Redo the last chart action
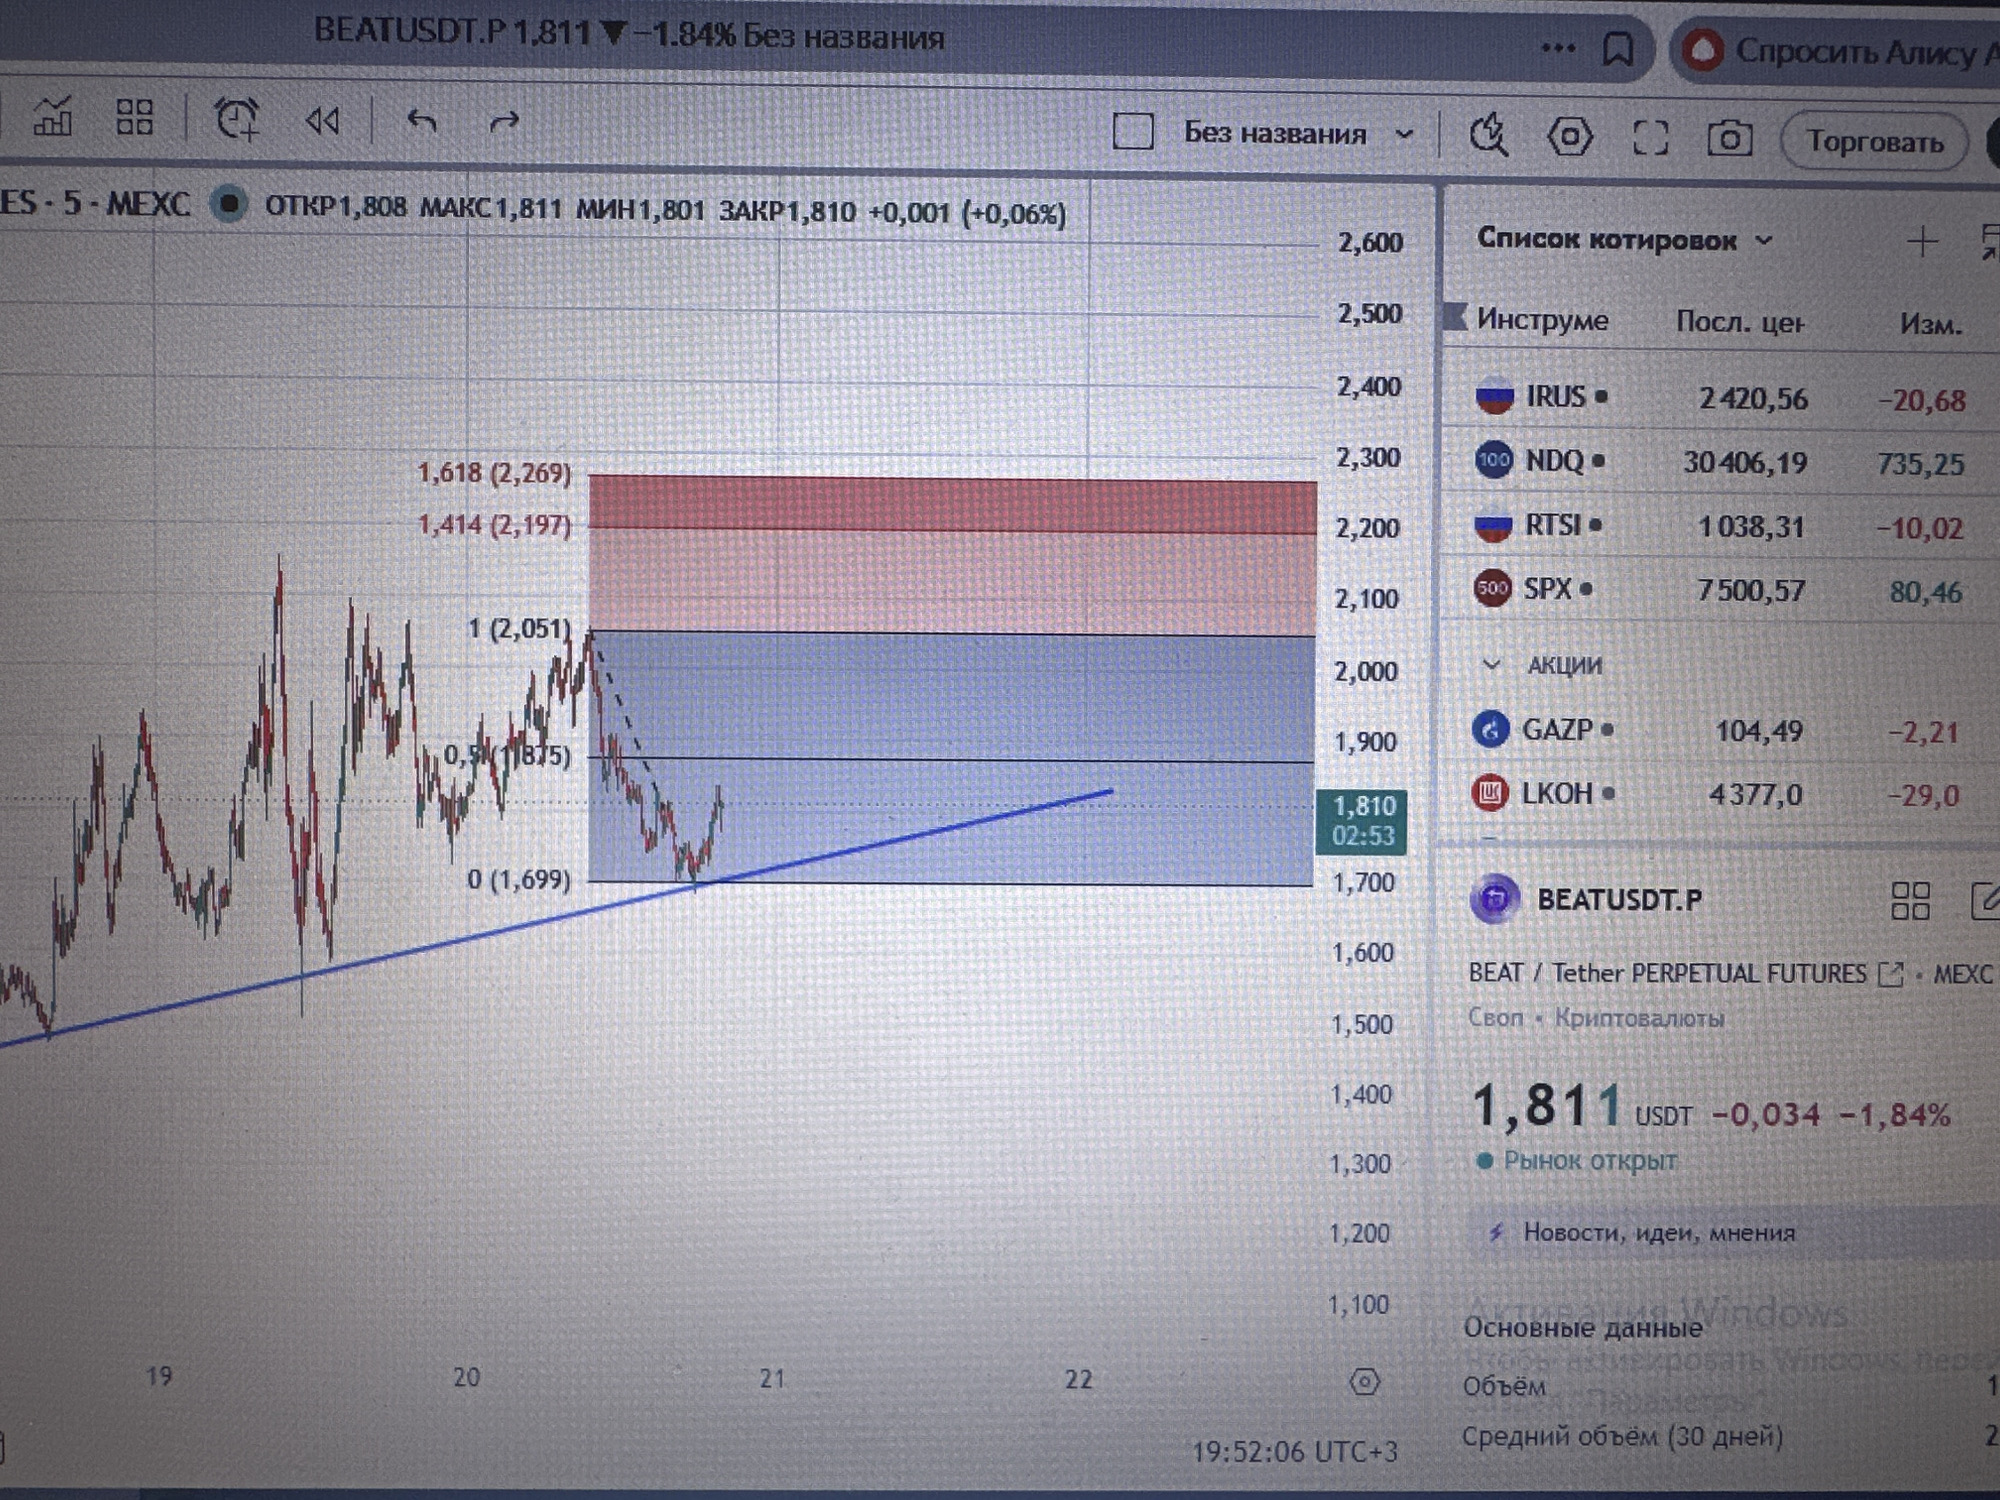This screenshot has height=1500, width=2000. click(504, 123)
